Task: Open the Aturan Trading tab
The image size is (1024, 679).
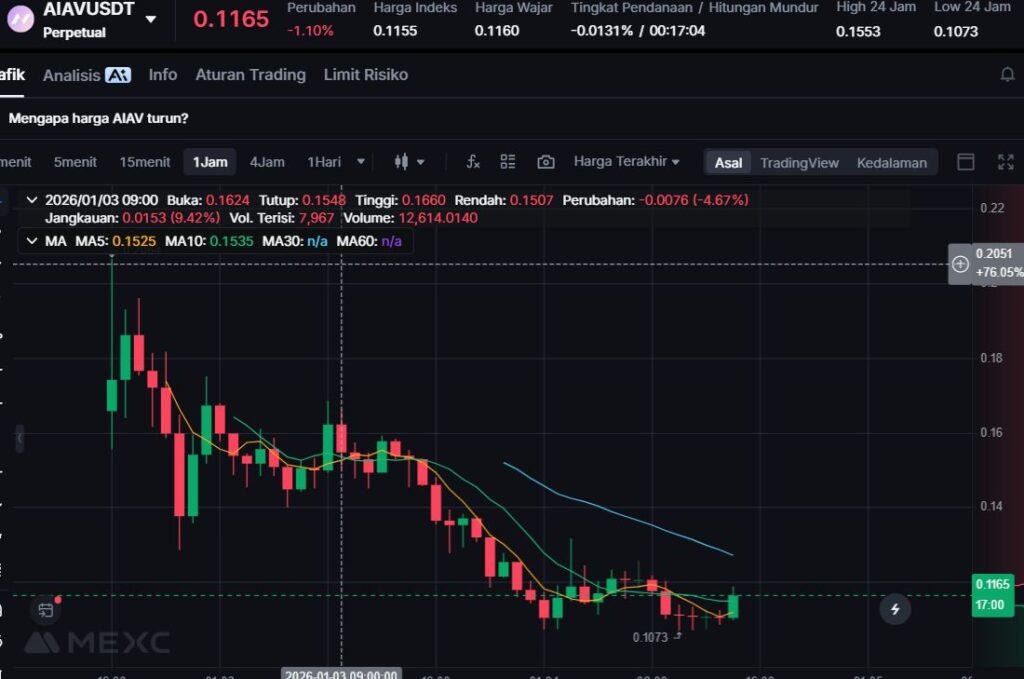Action: tap(250, 75)
